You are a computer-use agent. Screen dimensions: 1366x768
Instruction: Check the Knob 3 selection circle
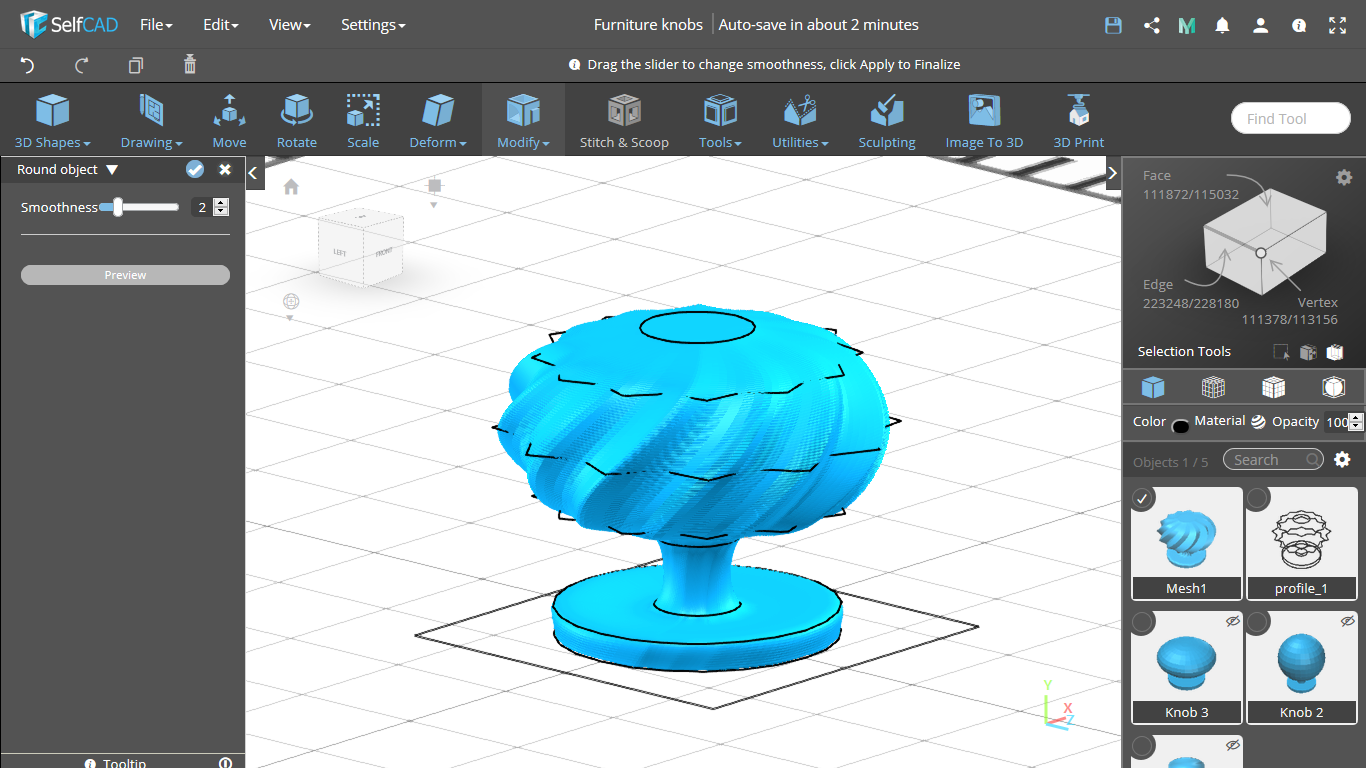(1142, 623)
